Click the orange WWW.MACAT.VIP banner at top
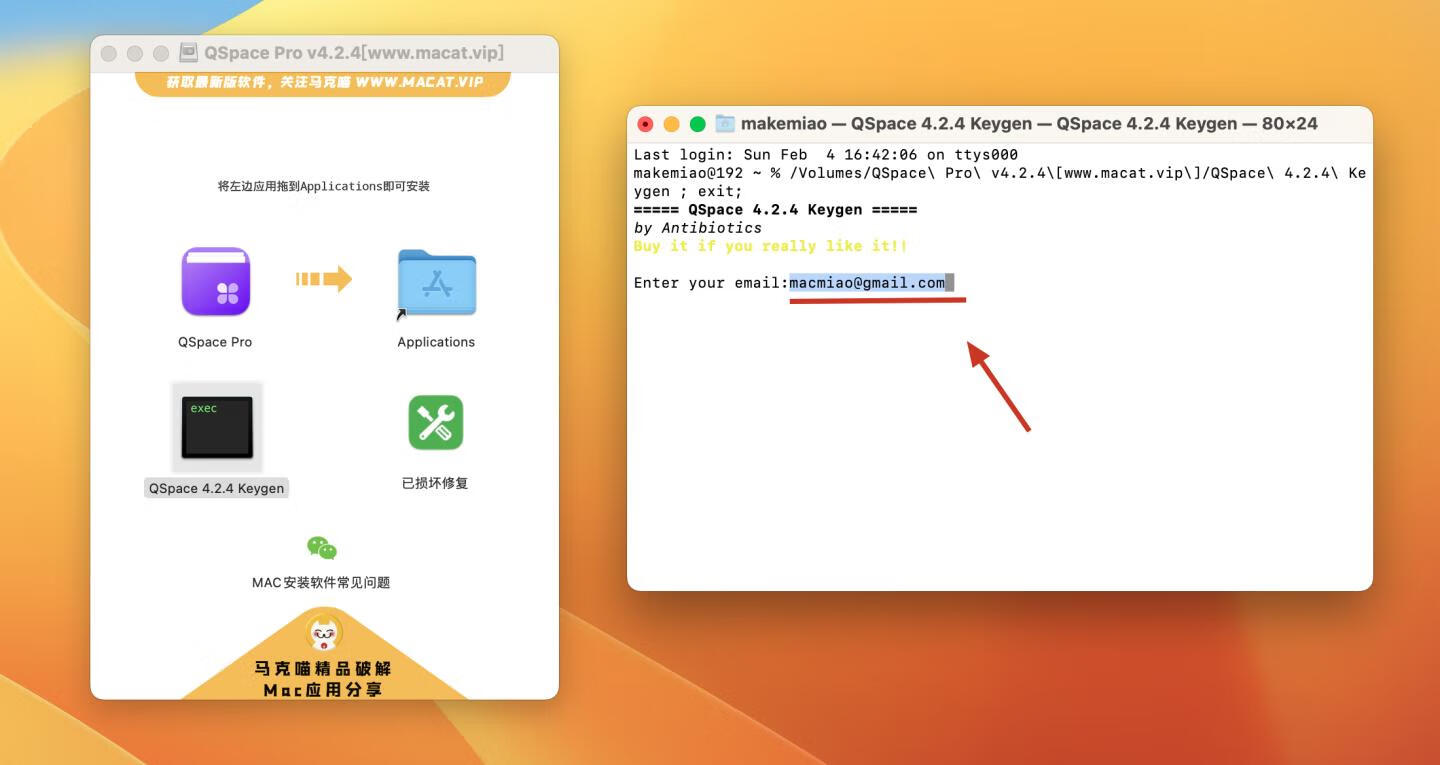Screen dimensions: 1440x765 point(323,83)
